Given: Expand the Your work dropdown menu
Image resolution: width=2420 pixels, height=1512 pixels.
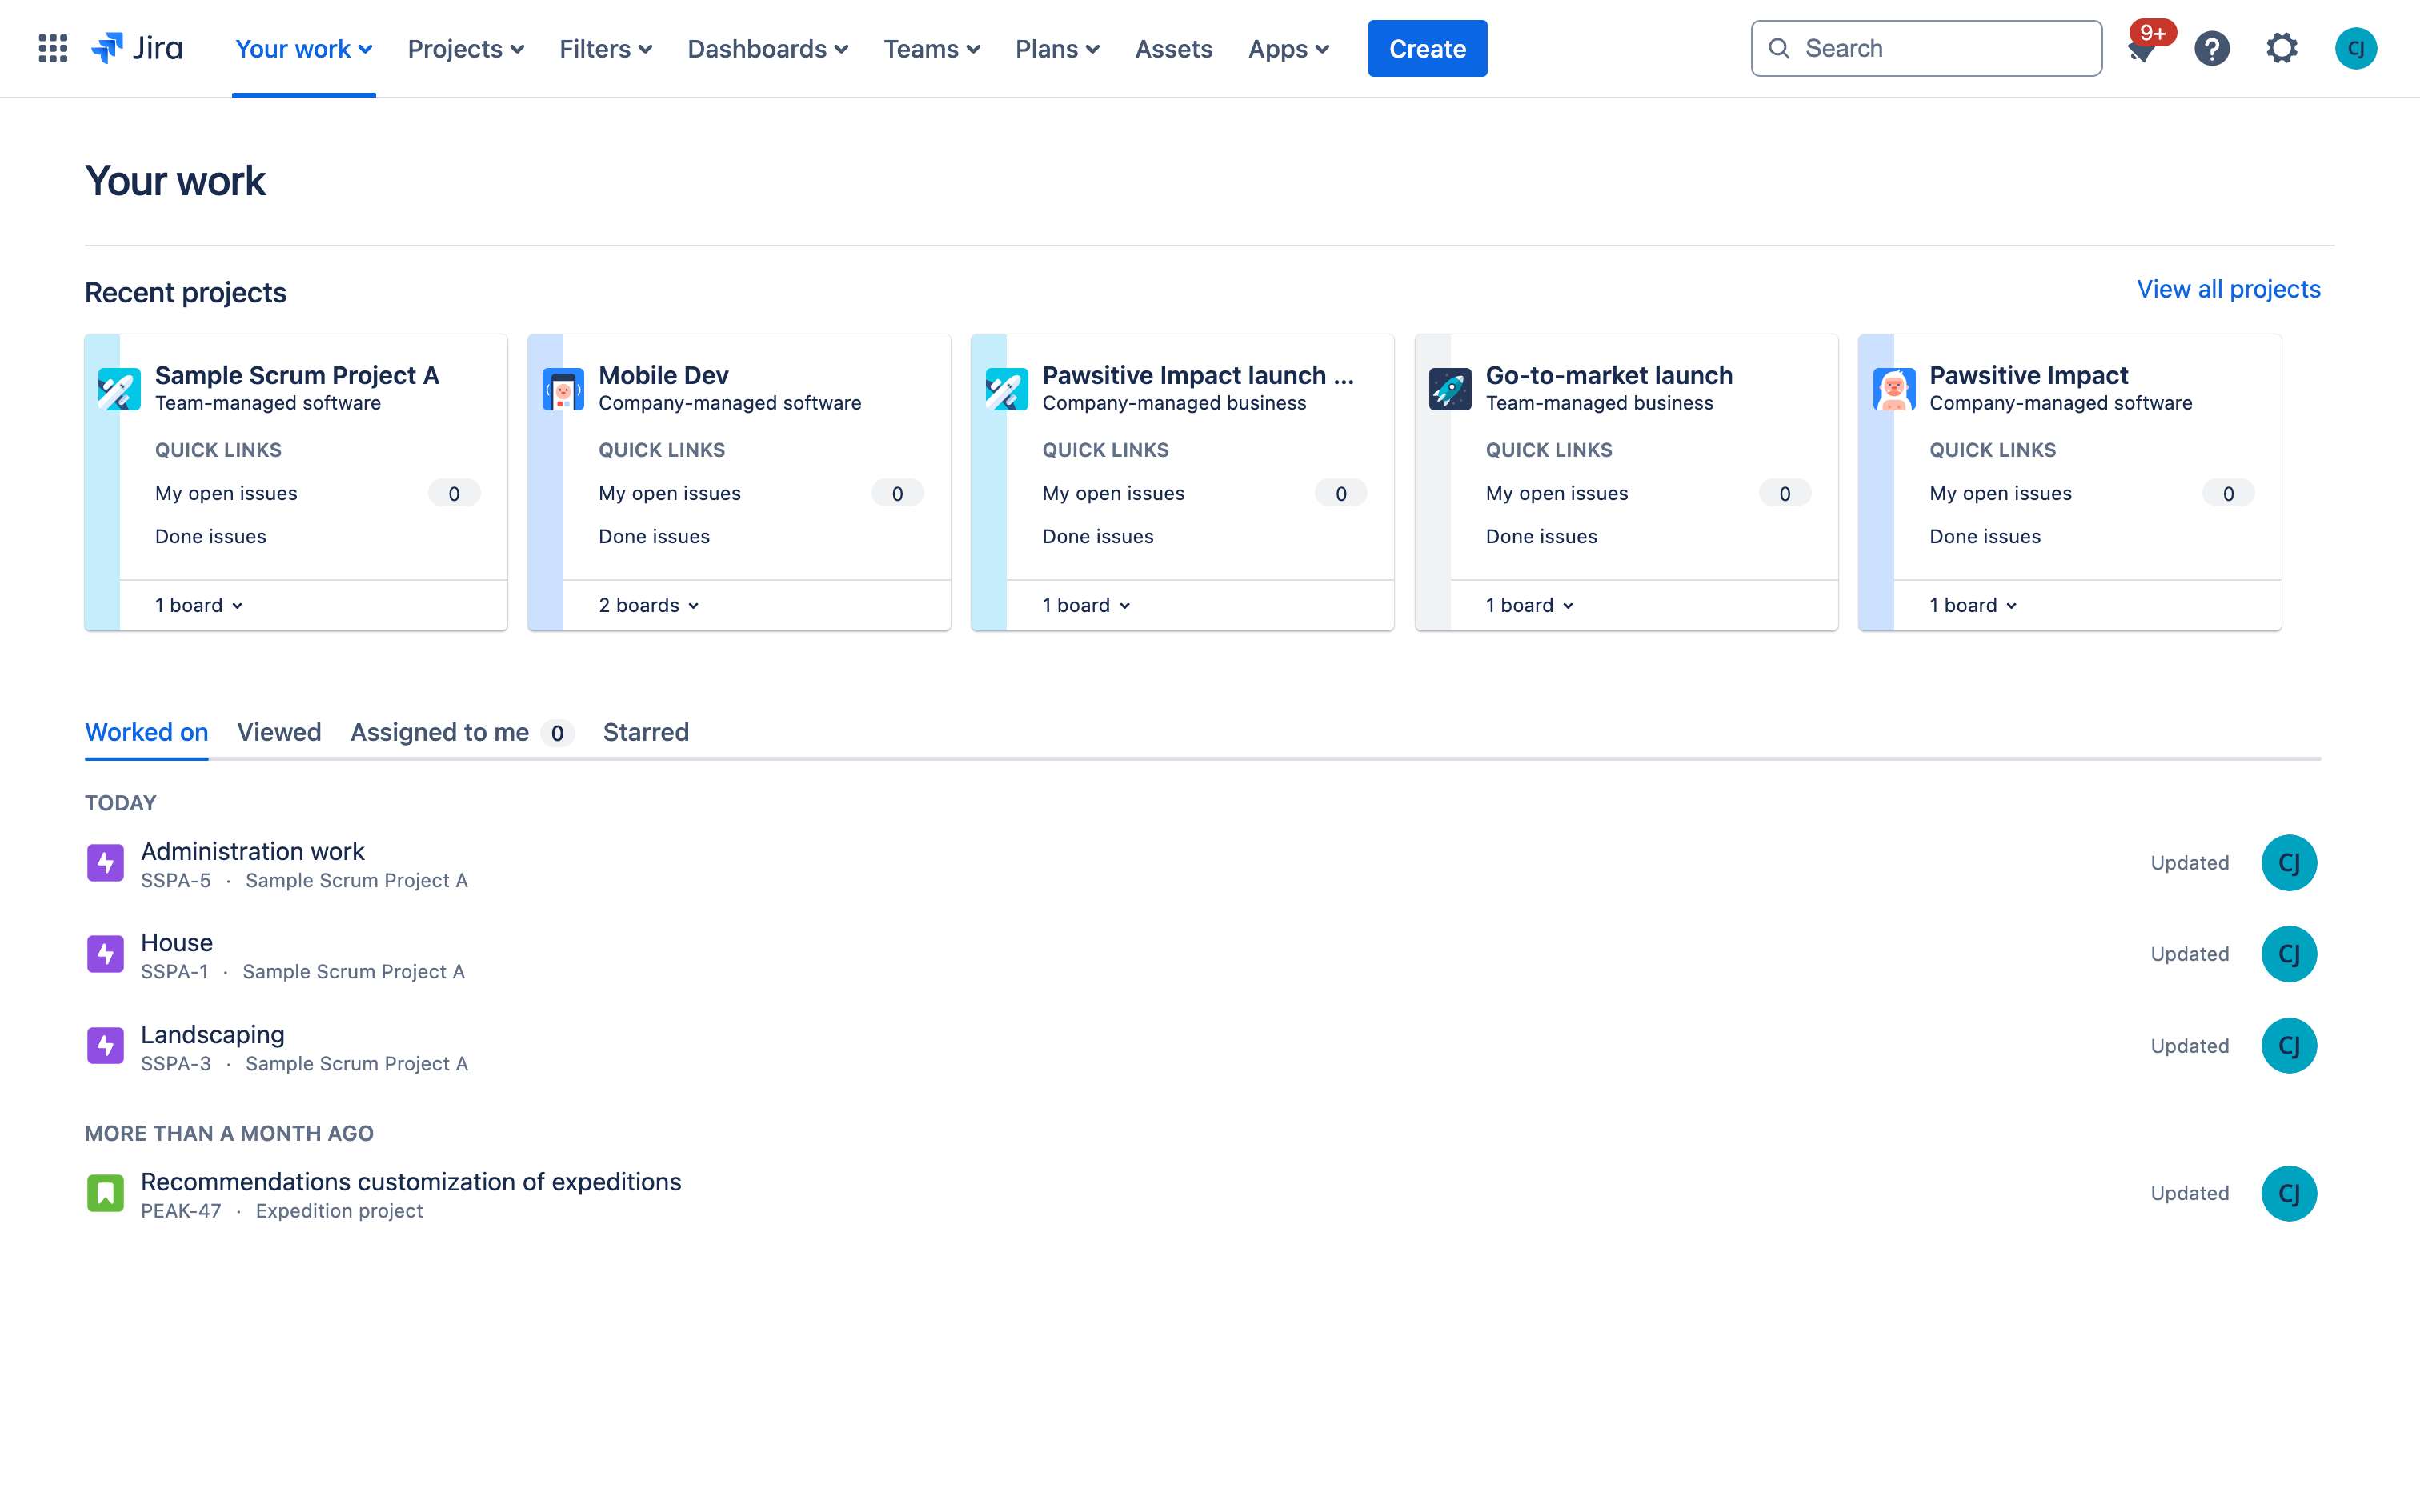Looking at the screenshot, I should tap(305, 49).
